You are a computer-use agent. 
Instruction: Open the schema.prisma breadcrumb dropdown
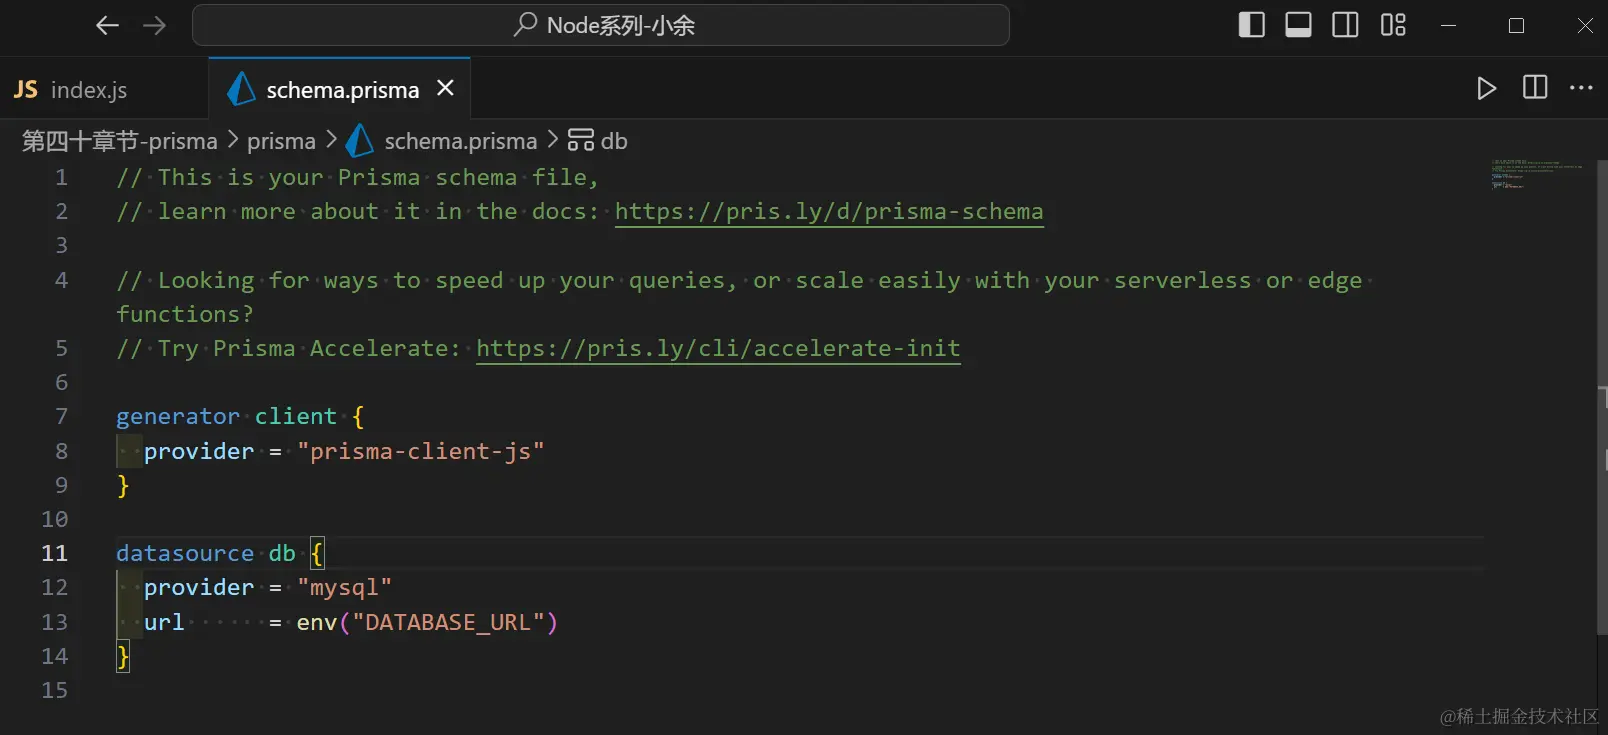(441, 141)
